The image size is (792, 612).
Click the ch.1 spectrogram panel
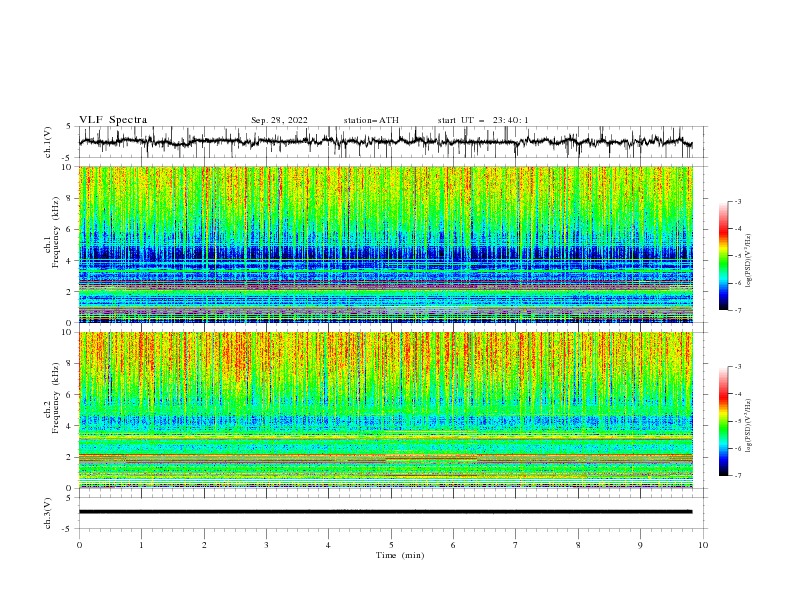pos(385,244)
